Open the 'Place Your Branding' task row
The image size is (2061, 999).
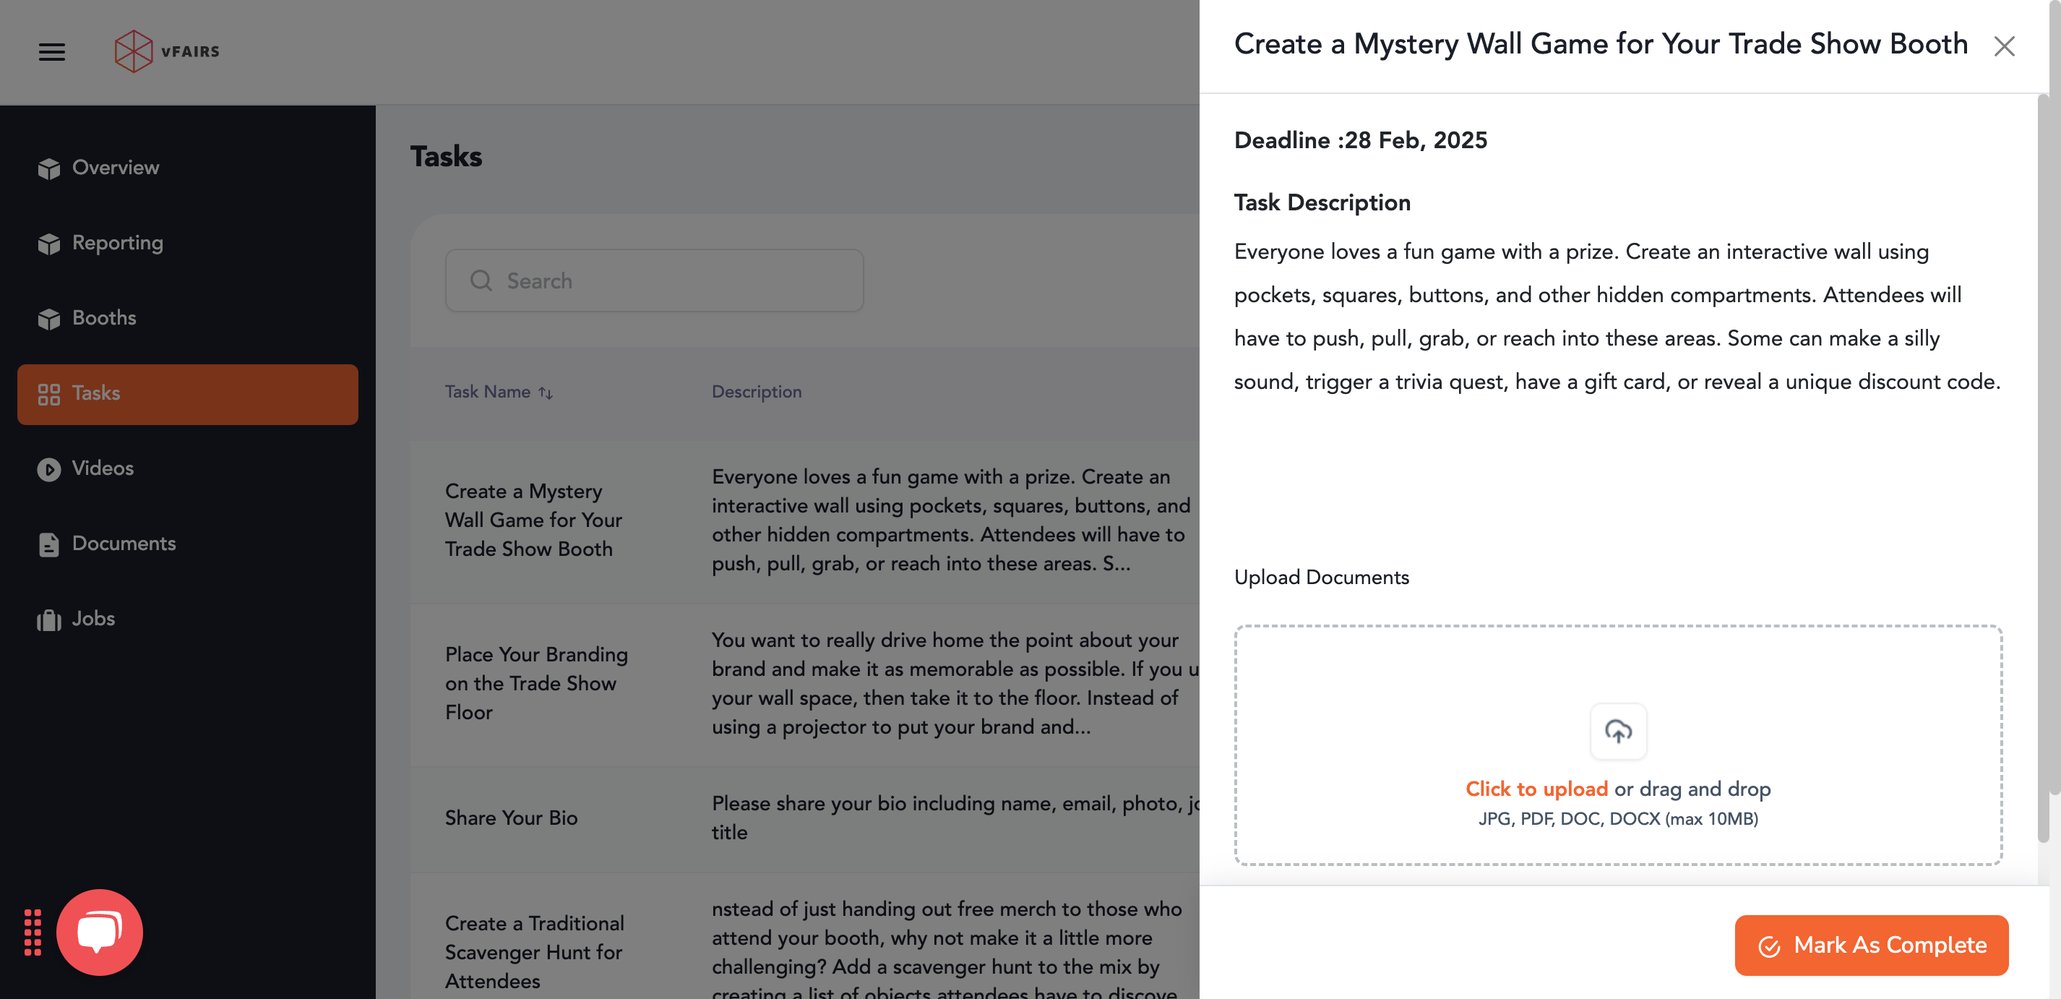click(x=537, y=683)
